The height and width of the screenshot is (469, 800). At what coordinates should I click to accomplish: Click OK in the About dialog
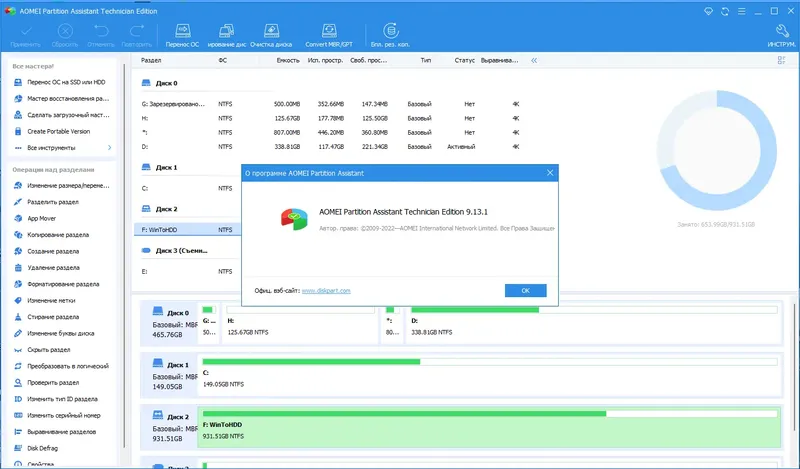click(526, 290)
